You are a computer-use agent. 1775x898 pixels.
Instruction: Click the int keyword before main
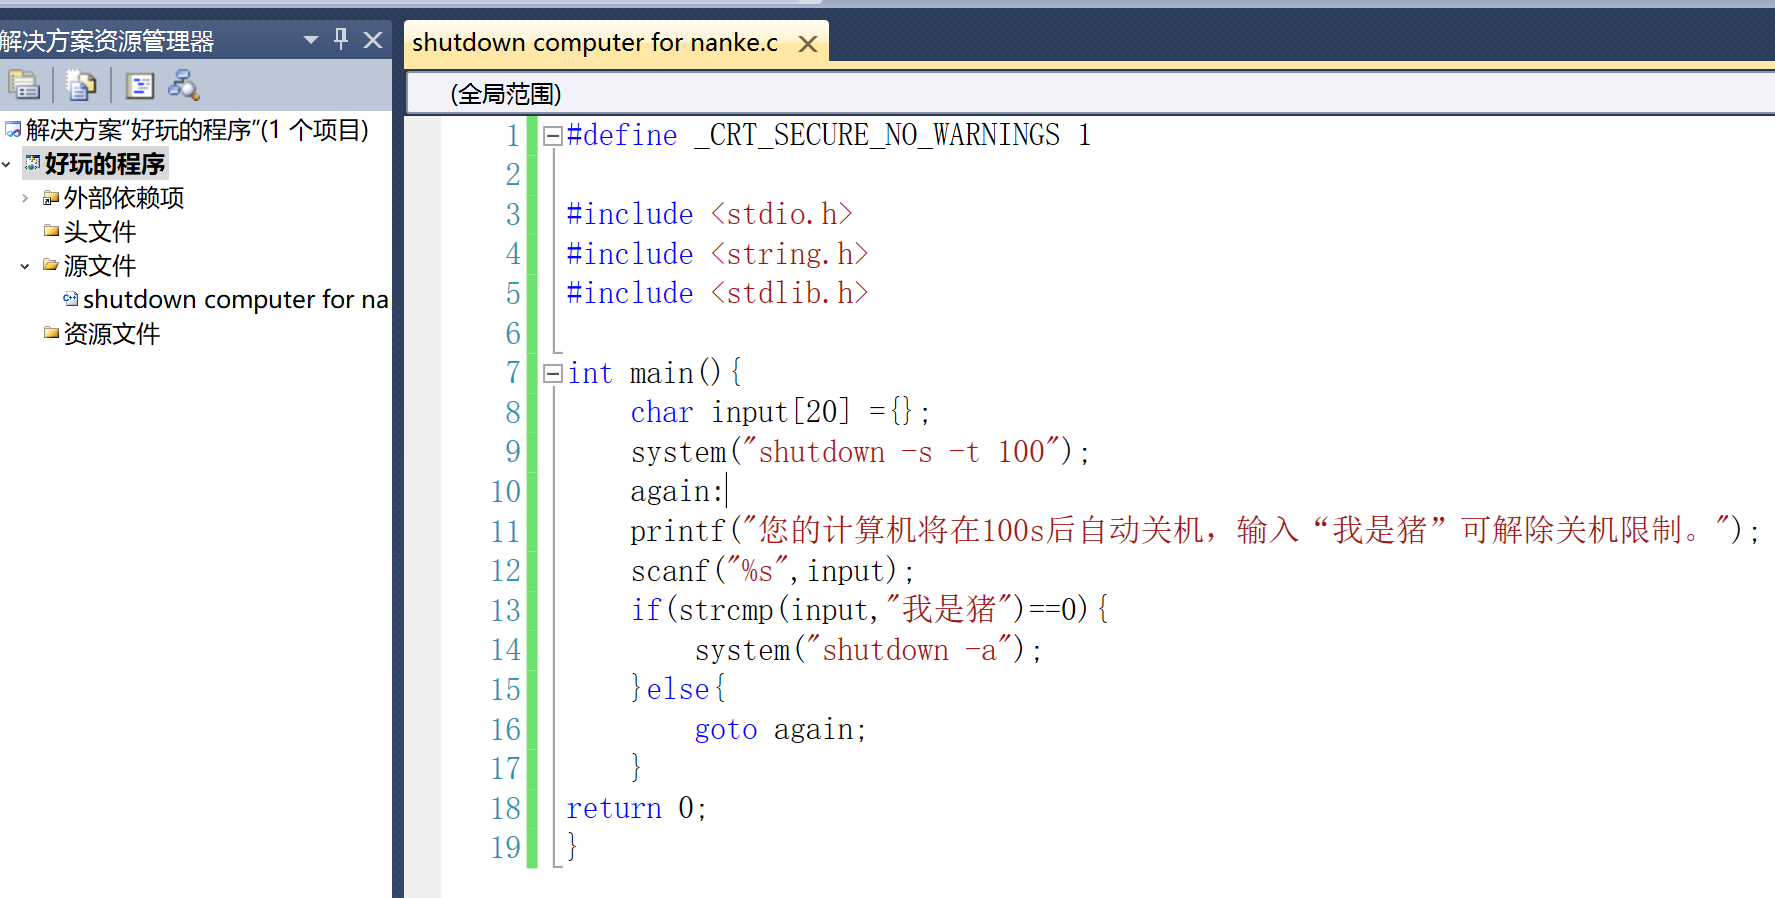click(590, 373)
